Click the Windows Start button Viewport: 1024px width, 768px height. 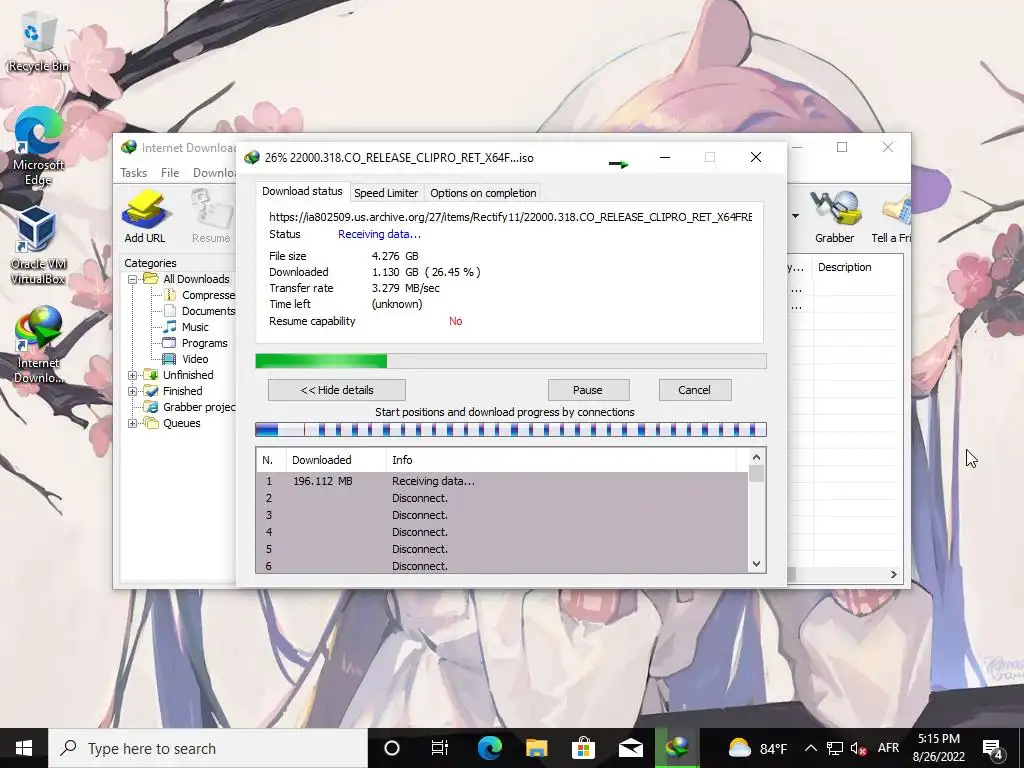click(x=24, y=748)
